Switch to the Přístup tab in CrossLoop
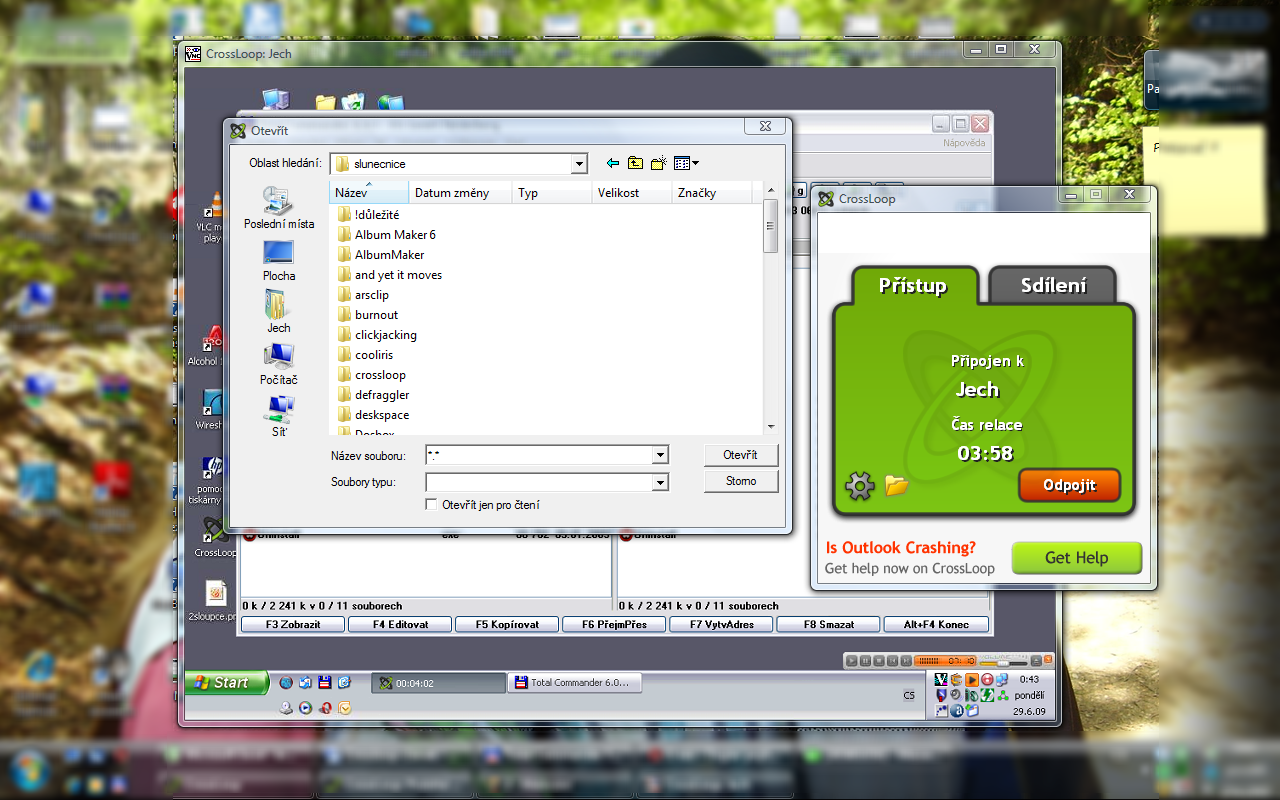Image resolution: width=1280 pixels, height=800 pixels. 912,286
